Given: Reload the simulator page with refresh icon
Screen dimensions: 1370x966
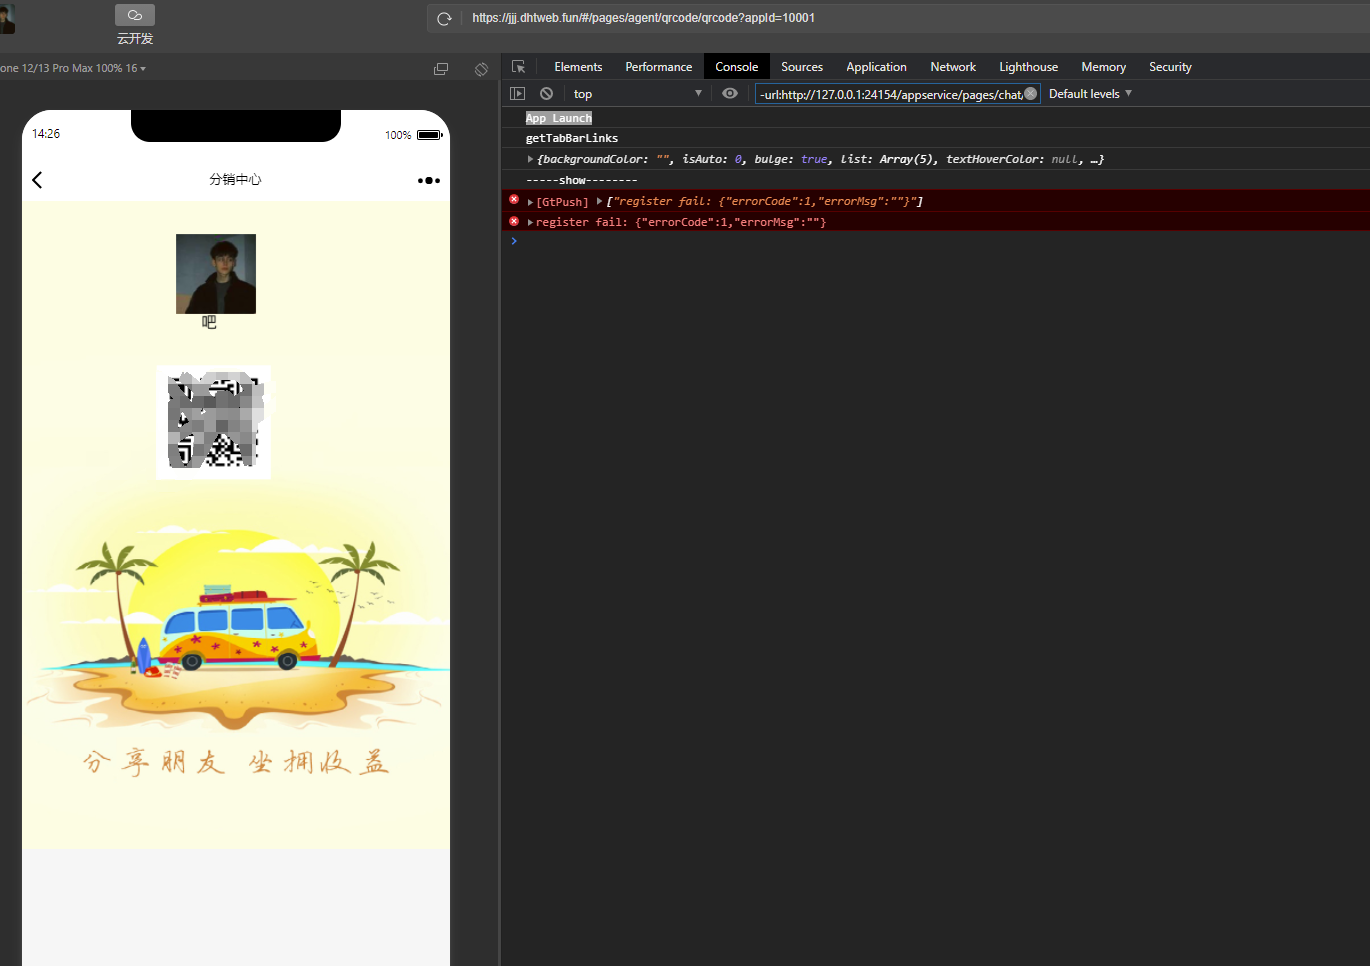Looking at the screenshot, I should coord(445,18).
